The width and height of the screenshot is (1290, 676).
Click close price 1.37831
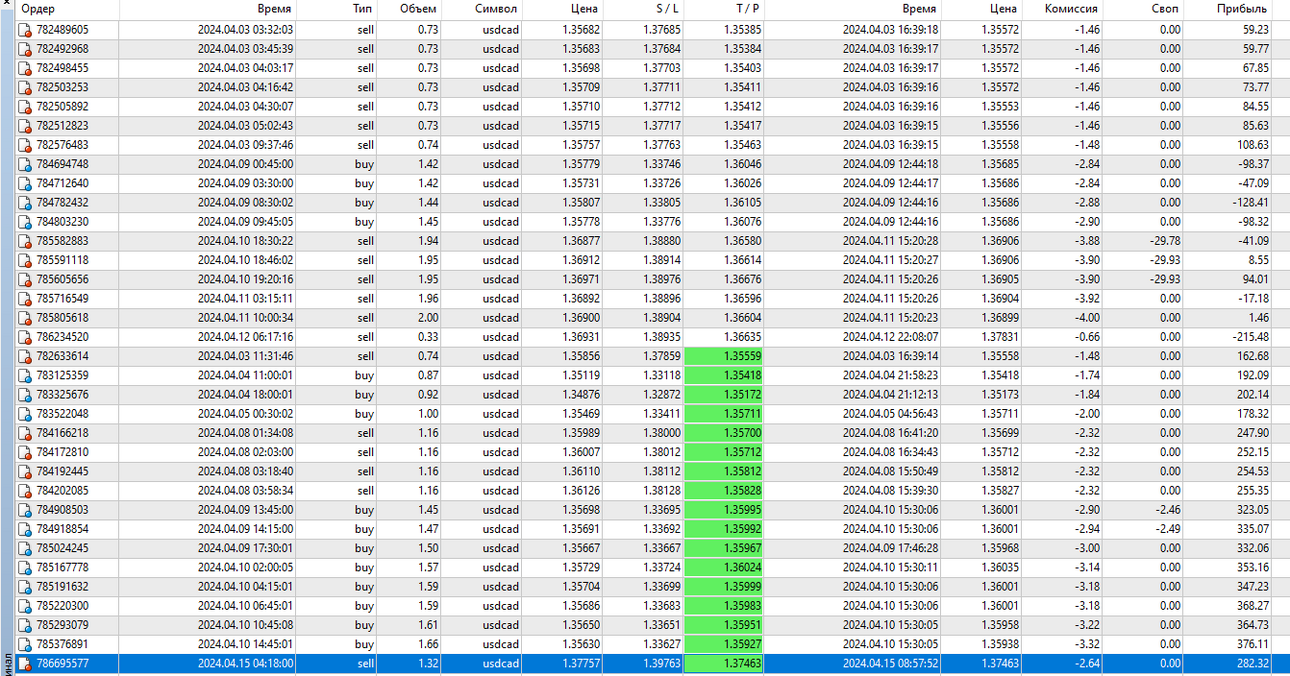(1000, 337)
